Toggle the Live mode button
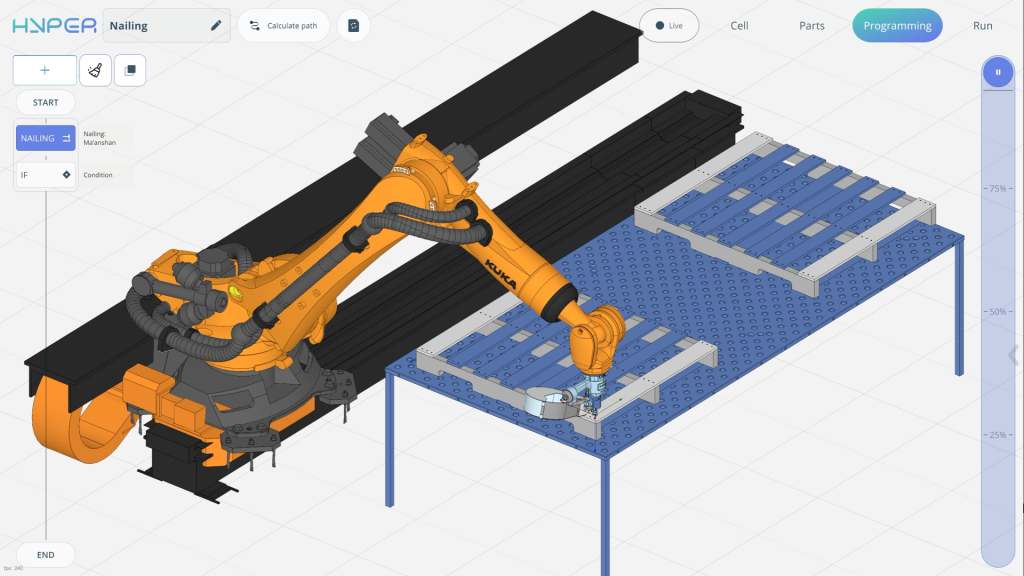The height and width of the screenshot is (576, 1024). click(x=669, y=26)
